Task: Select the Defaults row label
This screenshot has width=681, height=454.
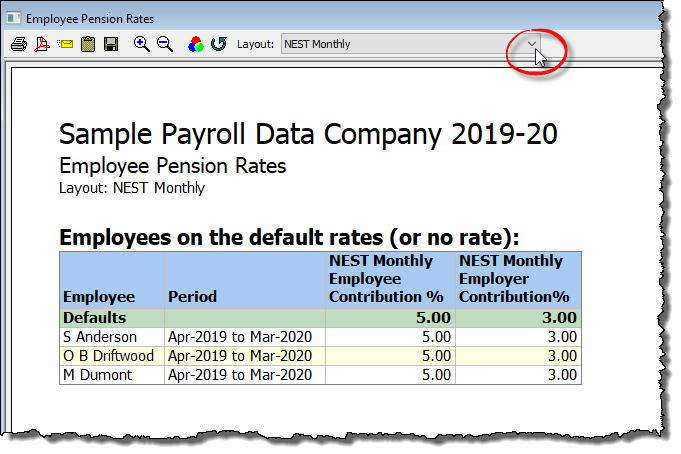Action: click(x=112, y=318)
